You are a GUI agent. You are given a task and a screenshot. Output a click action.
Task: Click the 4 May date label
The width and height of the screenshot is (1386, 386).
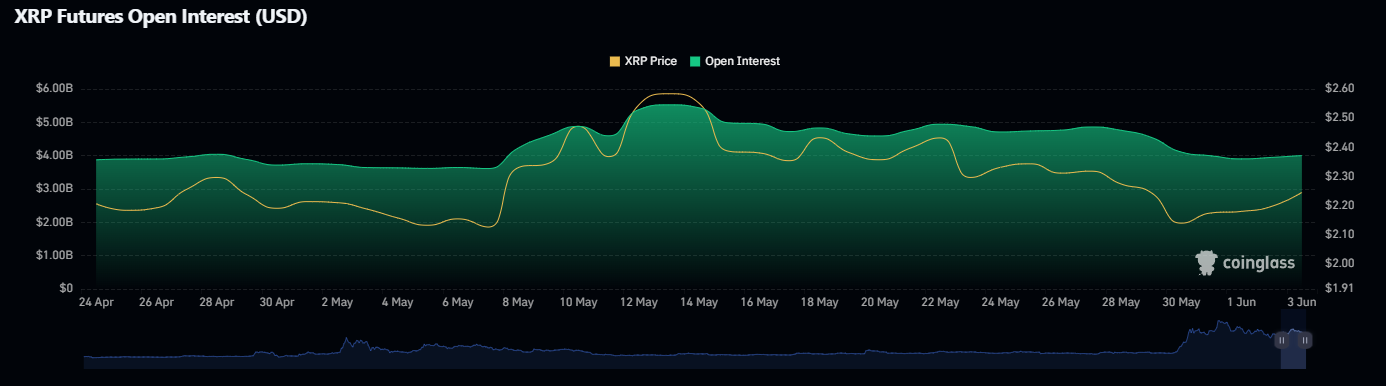397,301
